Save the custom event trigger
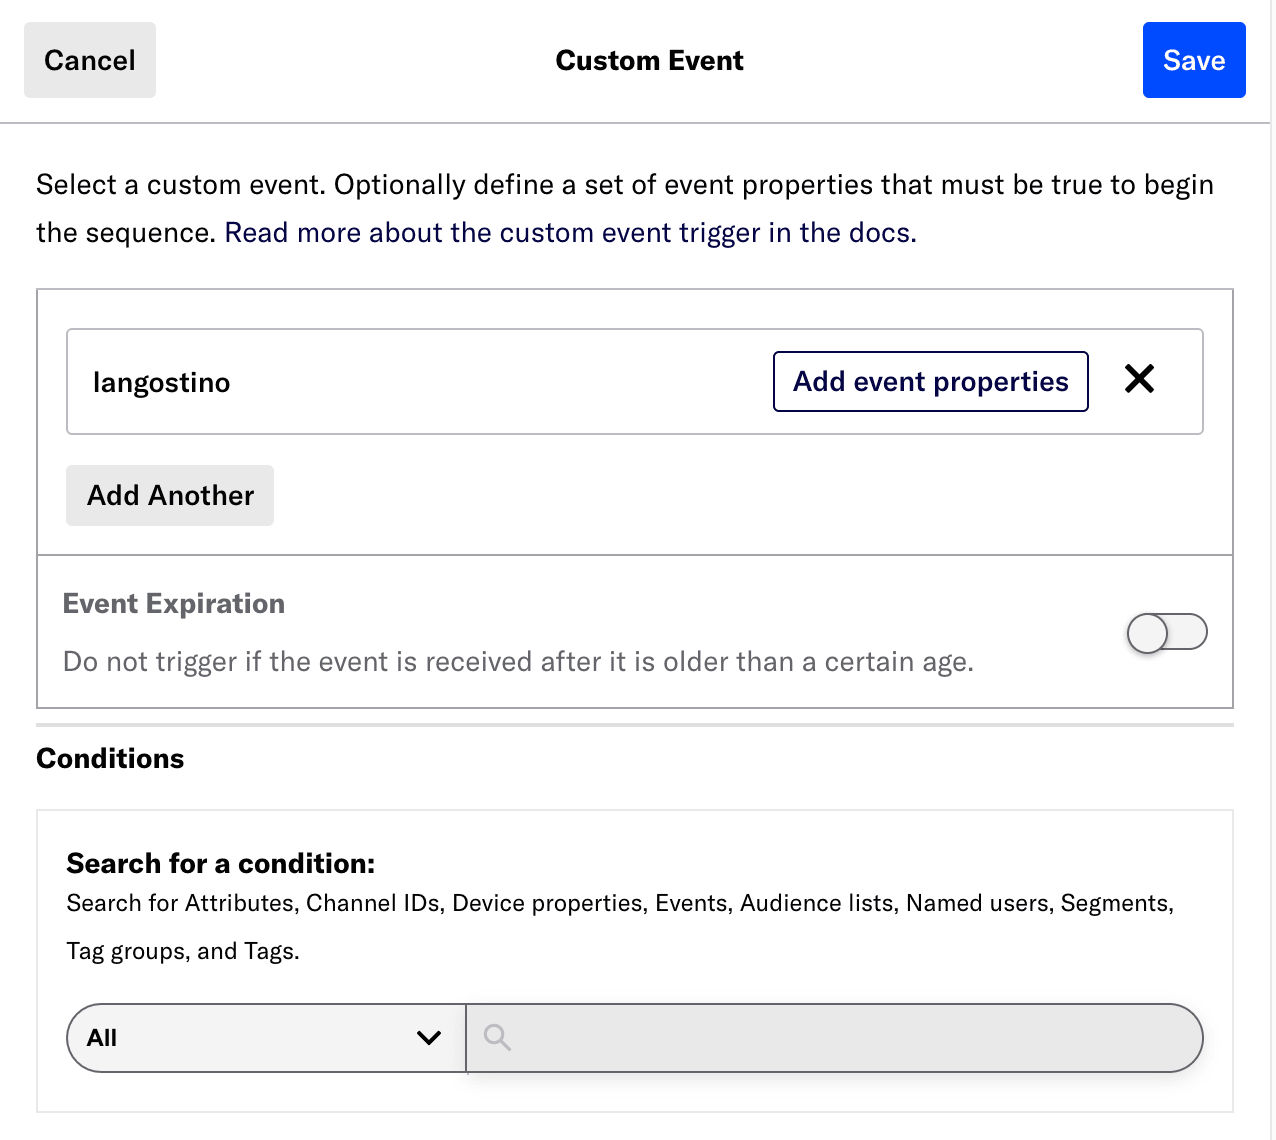Viewport: 1276px width, 1140px height. tap(1193, 60)
